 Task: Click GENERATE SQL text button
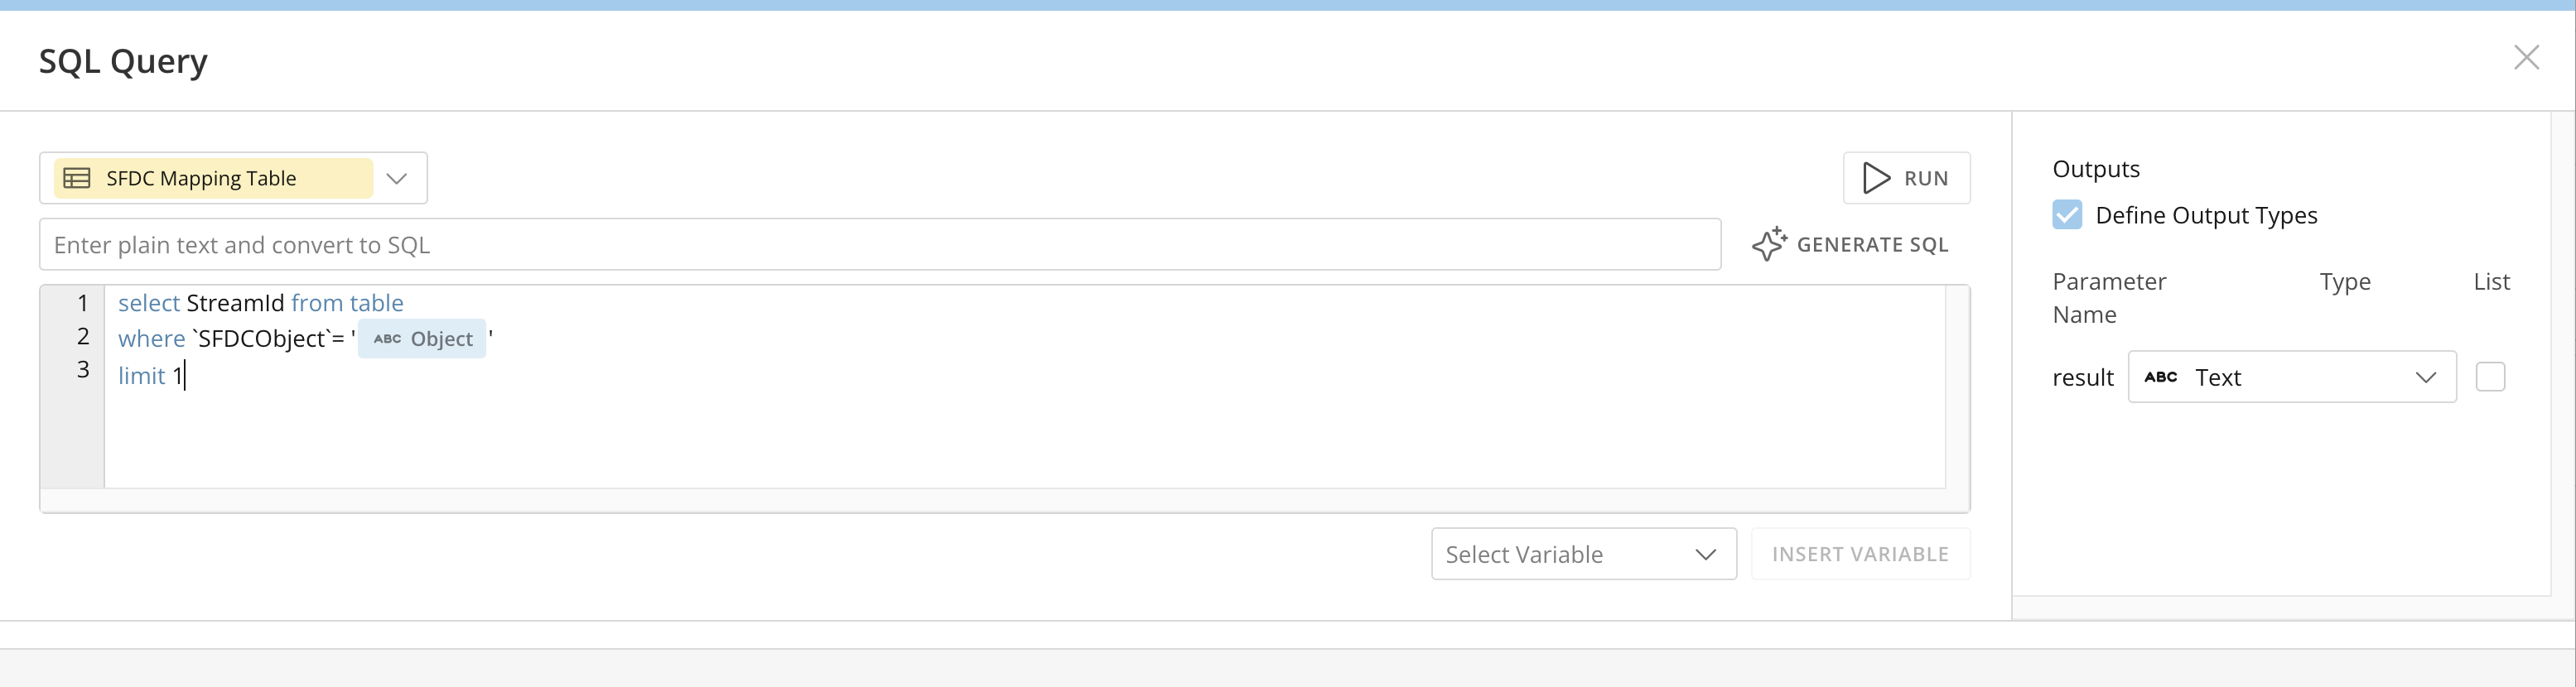(1872, 245)
